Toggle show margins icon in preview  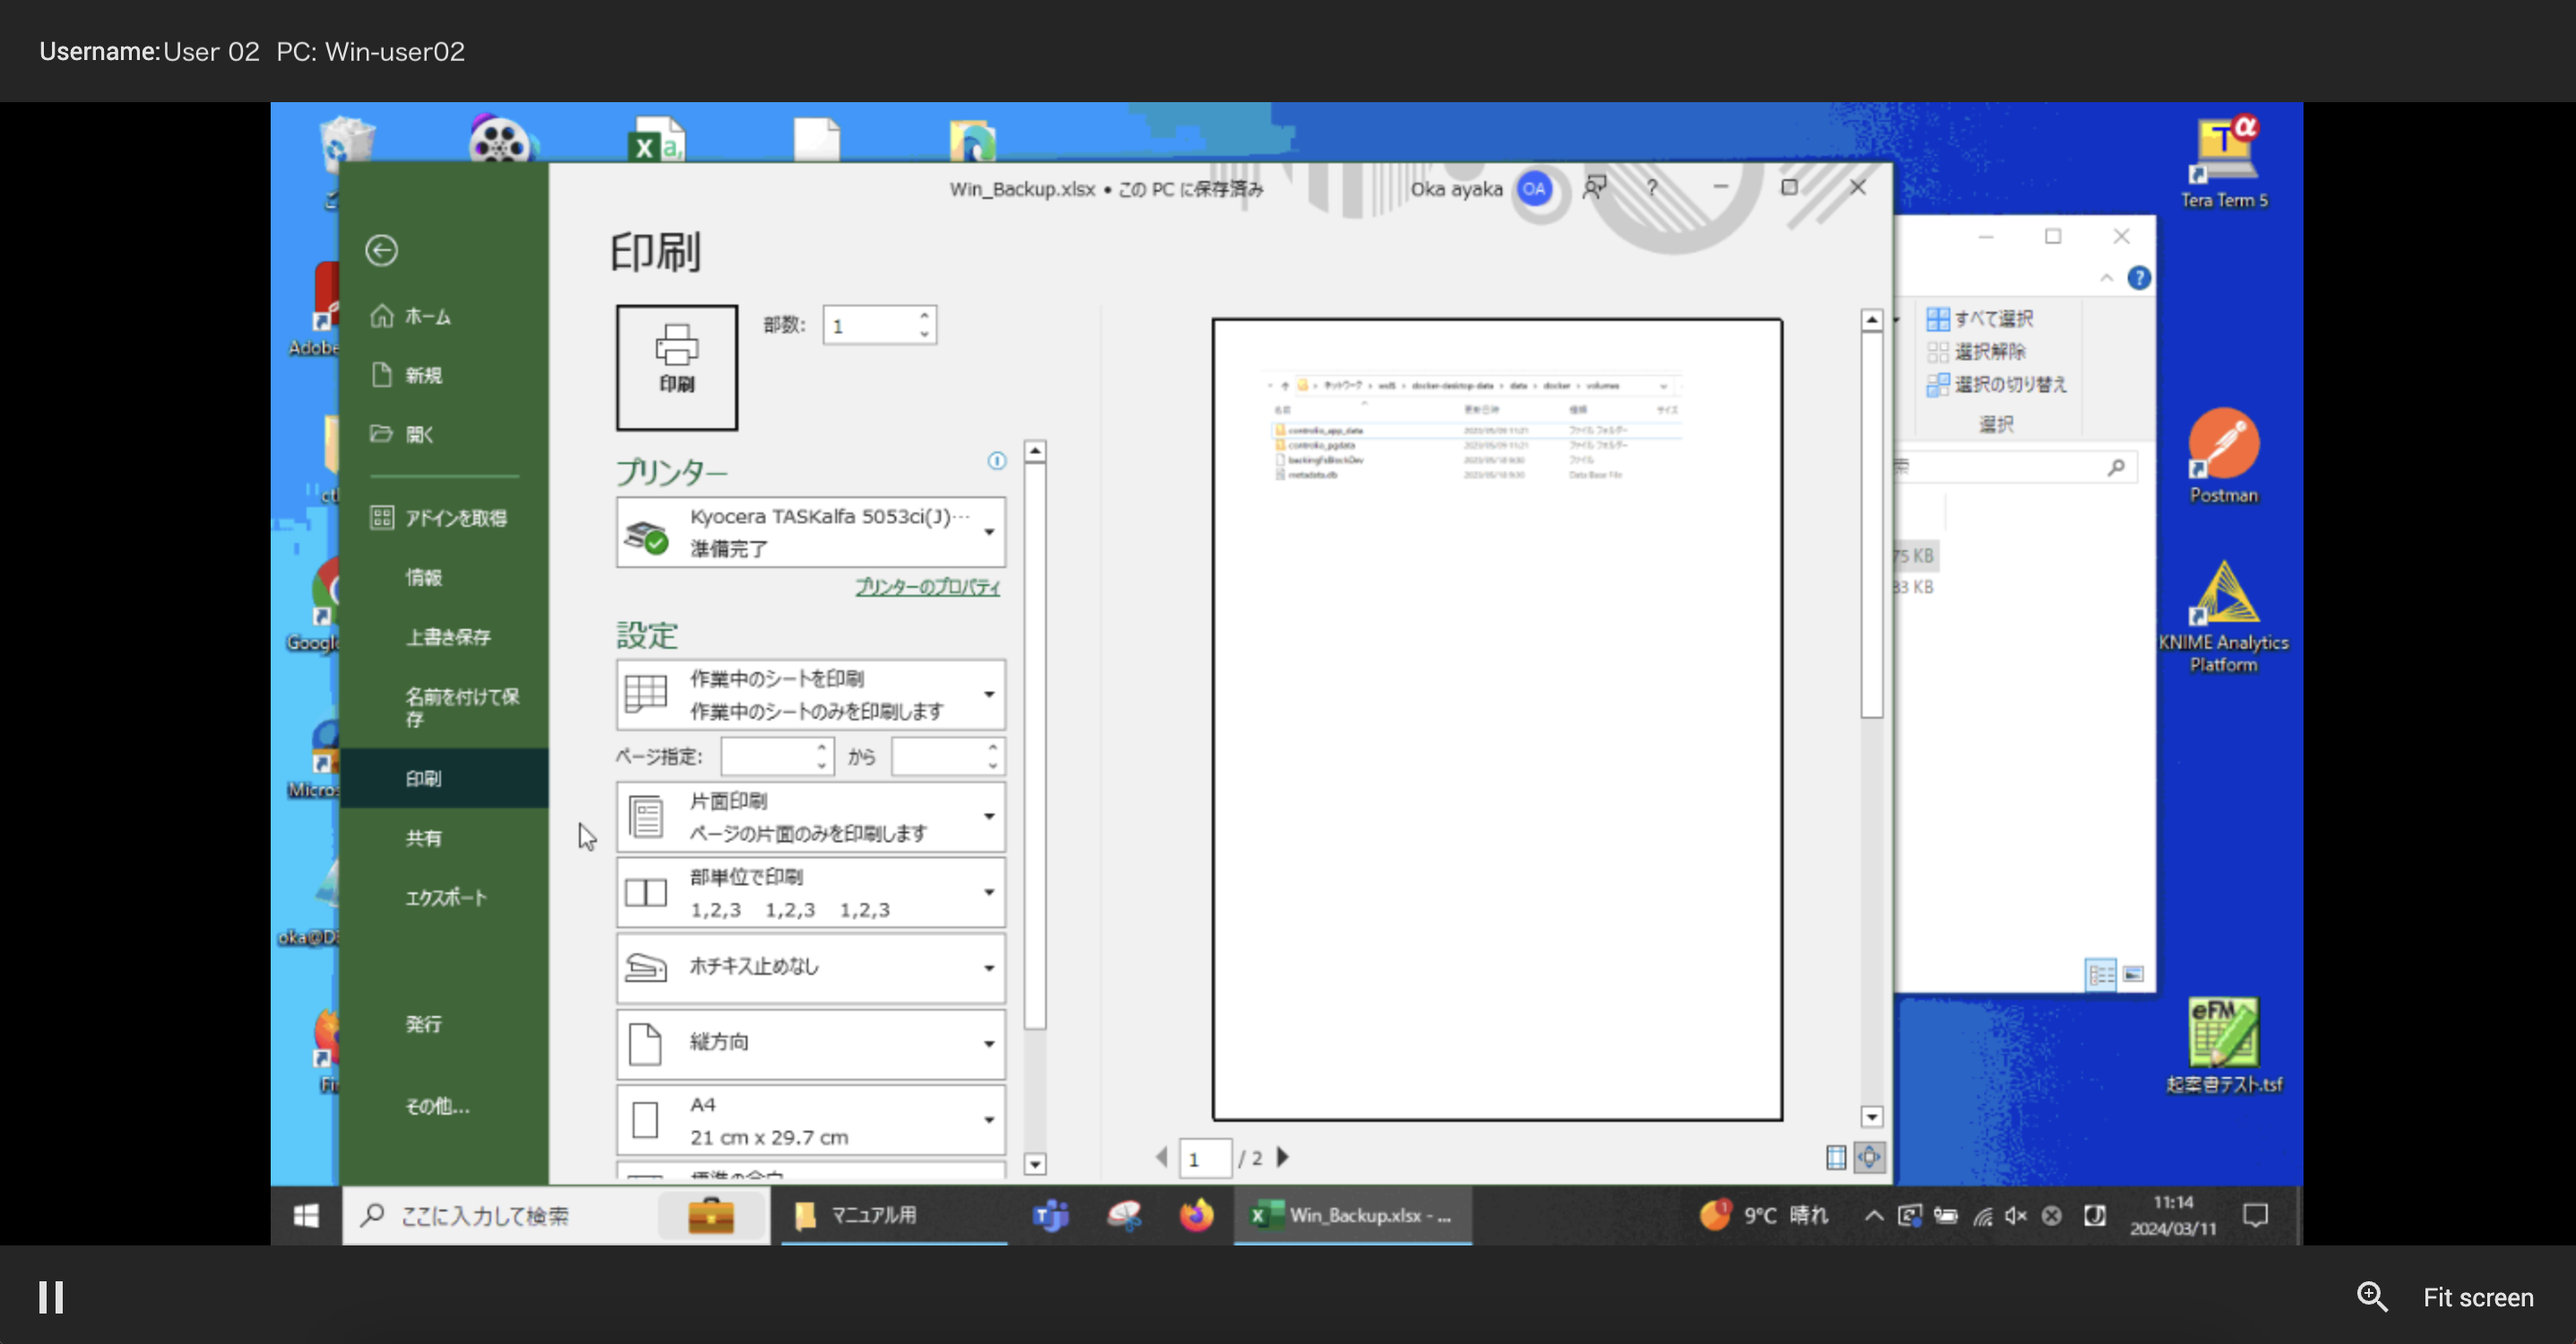1836,1157
